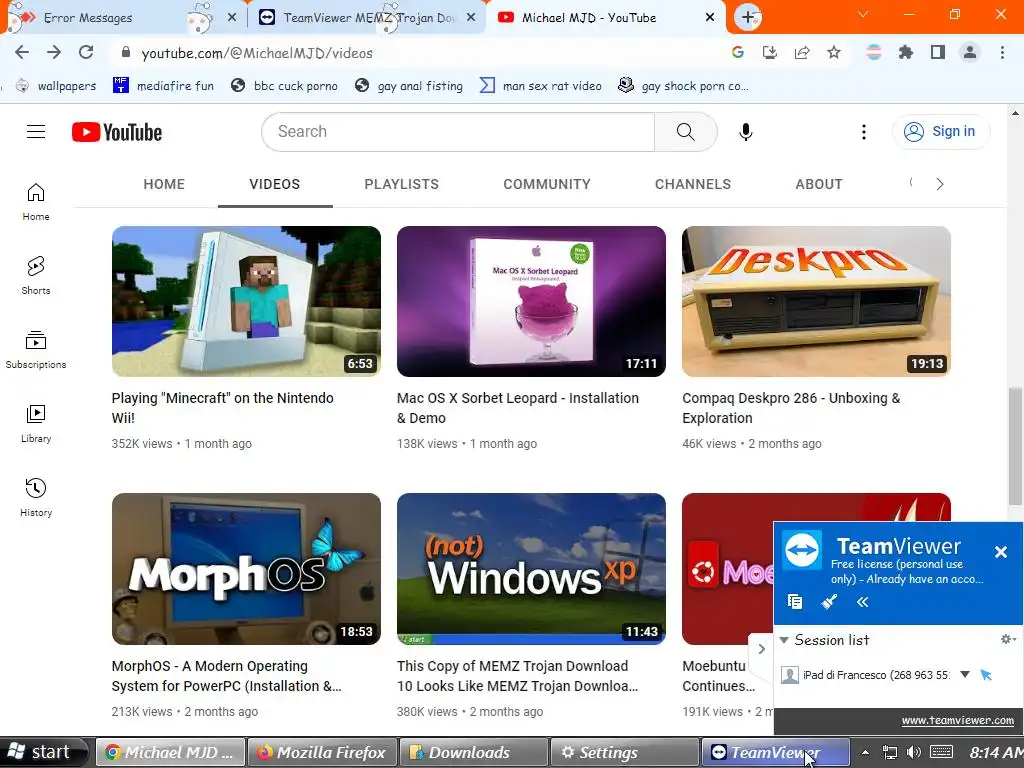This screenshot has width=1024, height=768.
Task: Click the search magnifier button
Action: (686, 132)
